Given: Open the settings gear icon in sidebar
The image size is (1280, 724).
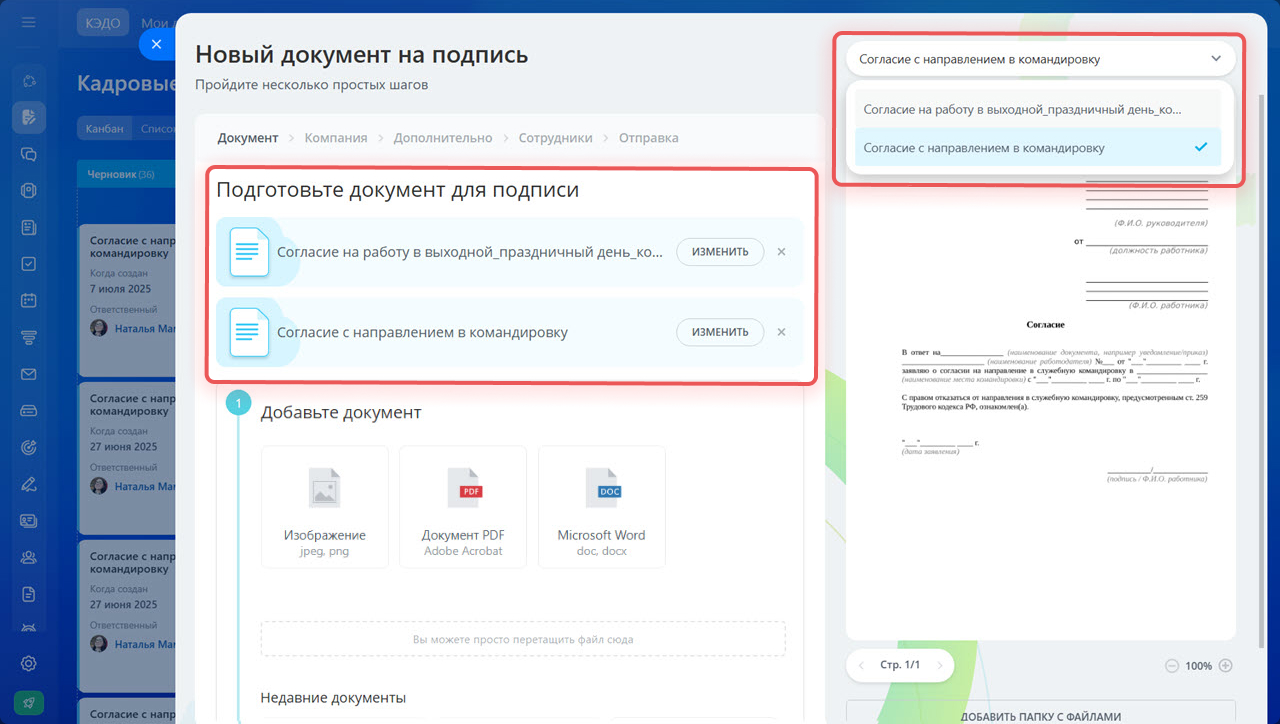Looking at the screenshot, I should [29, 663].
